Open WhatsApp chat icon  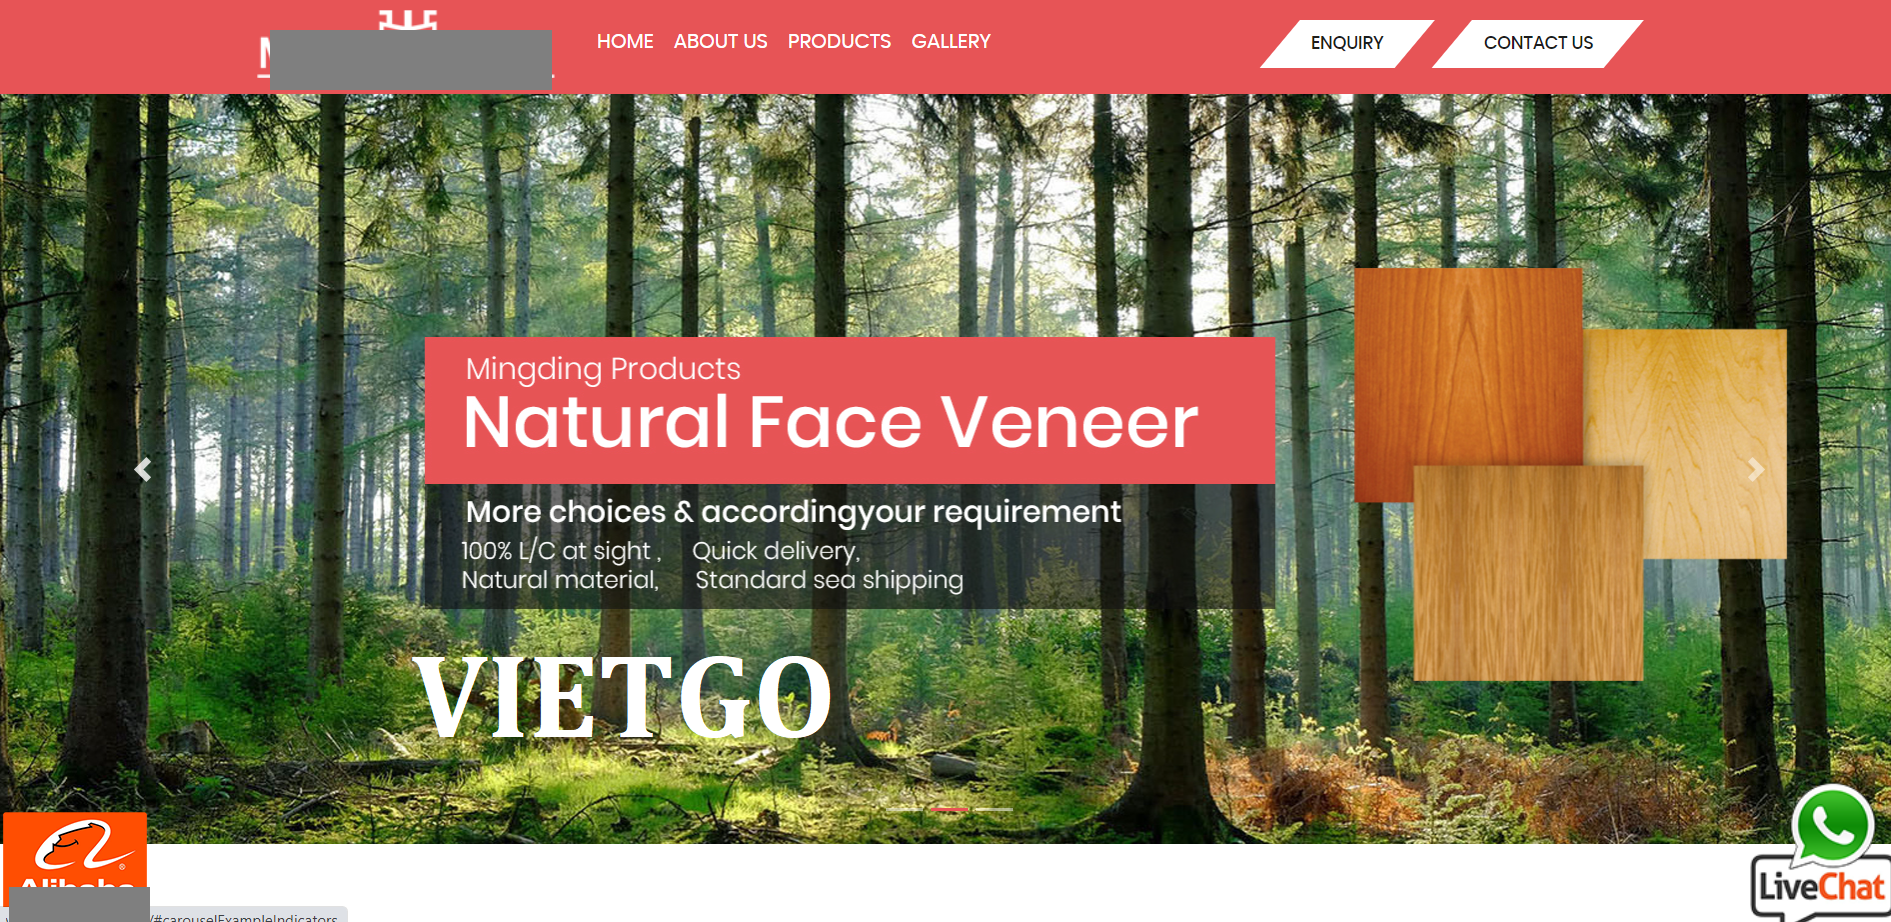tap(1832, 826)
